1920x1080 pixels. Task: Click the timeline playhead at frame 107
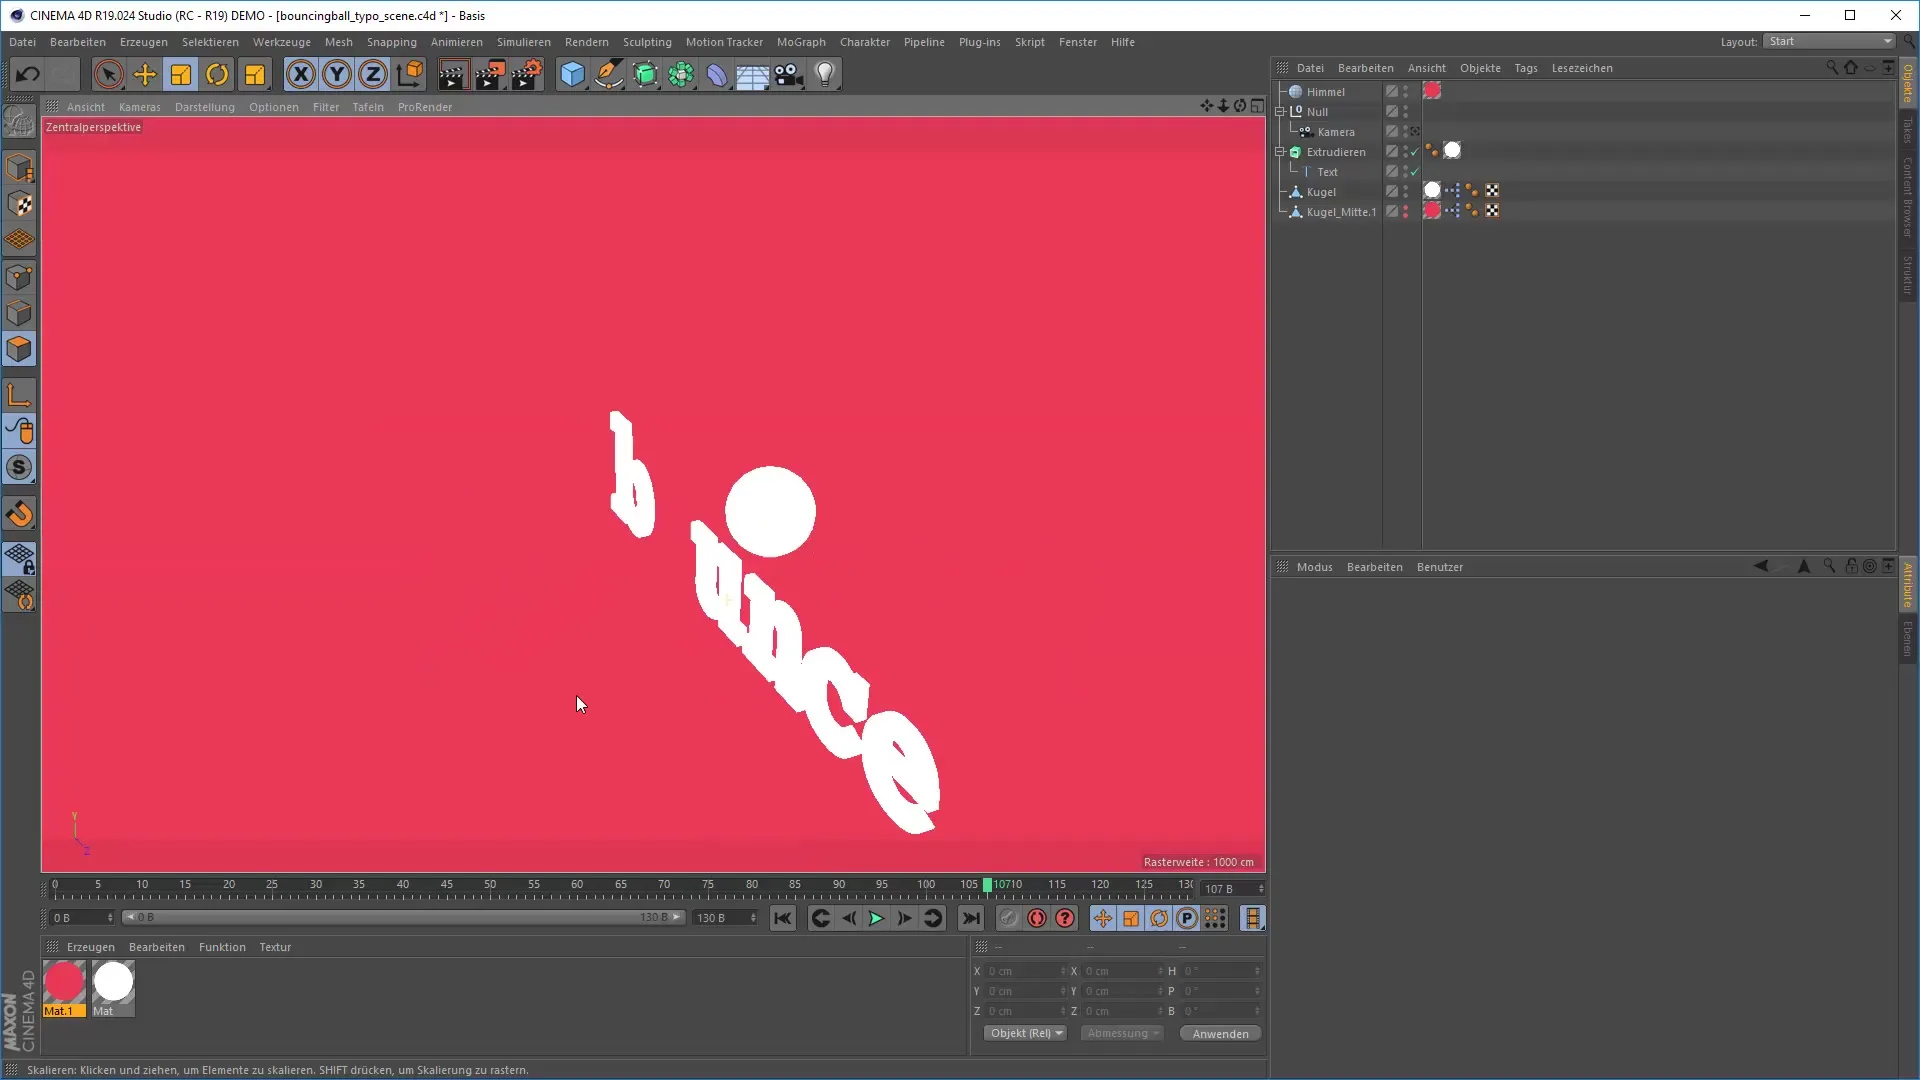point(988,885)
